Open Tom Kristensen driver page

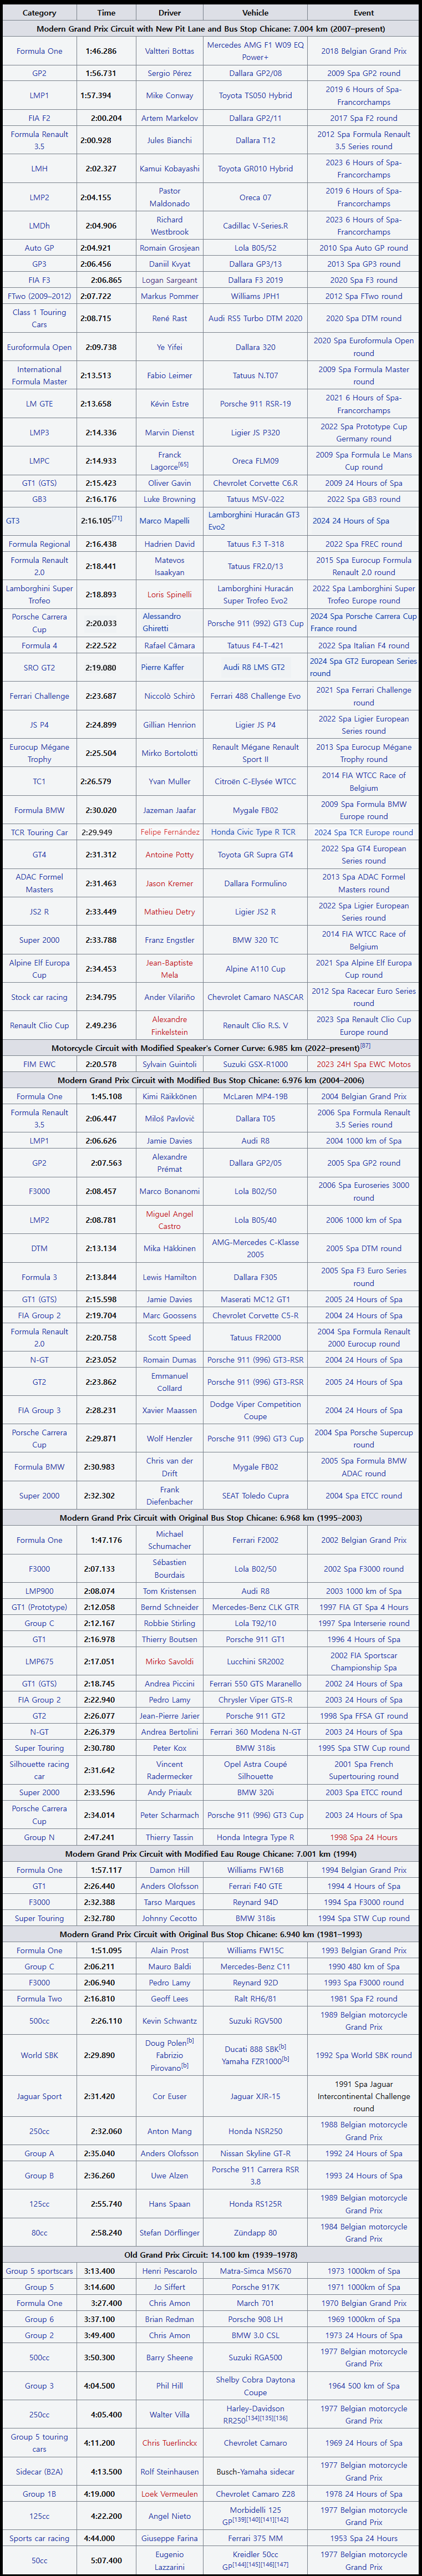170,1591
